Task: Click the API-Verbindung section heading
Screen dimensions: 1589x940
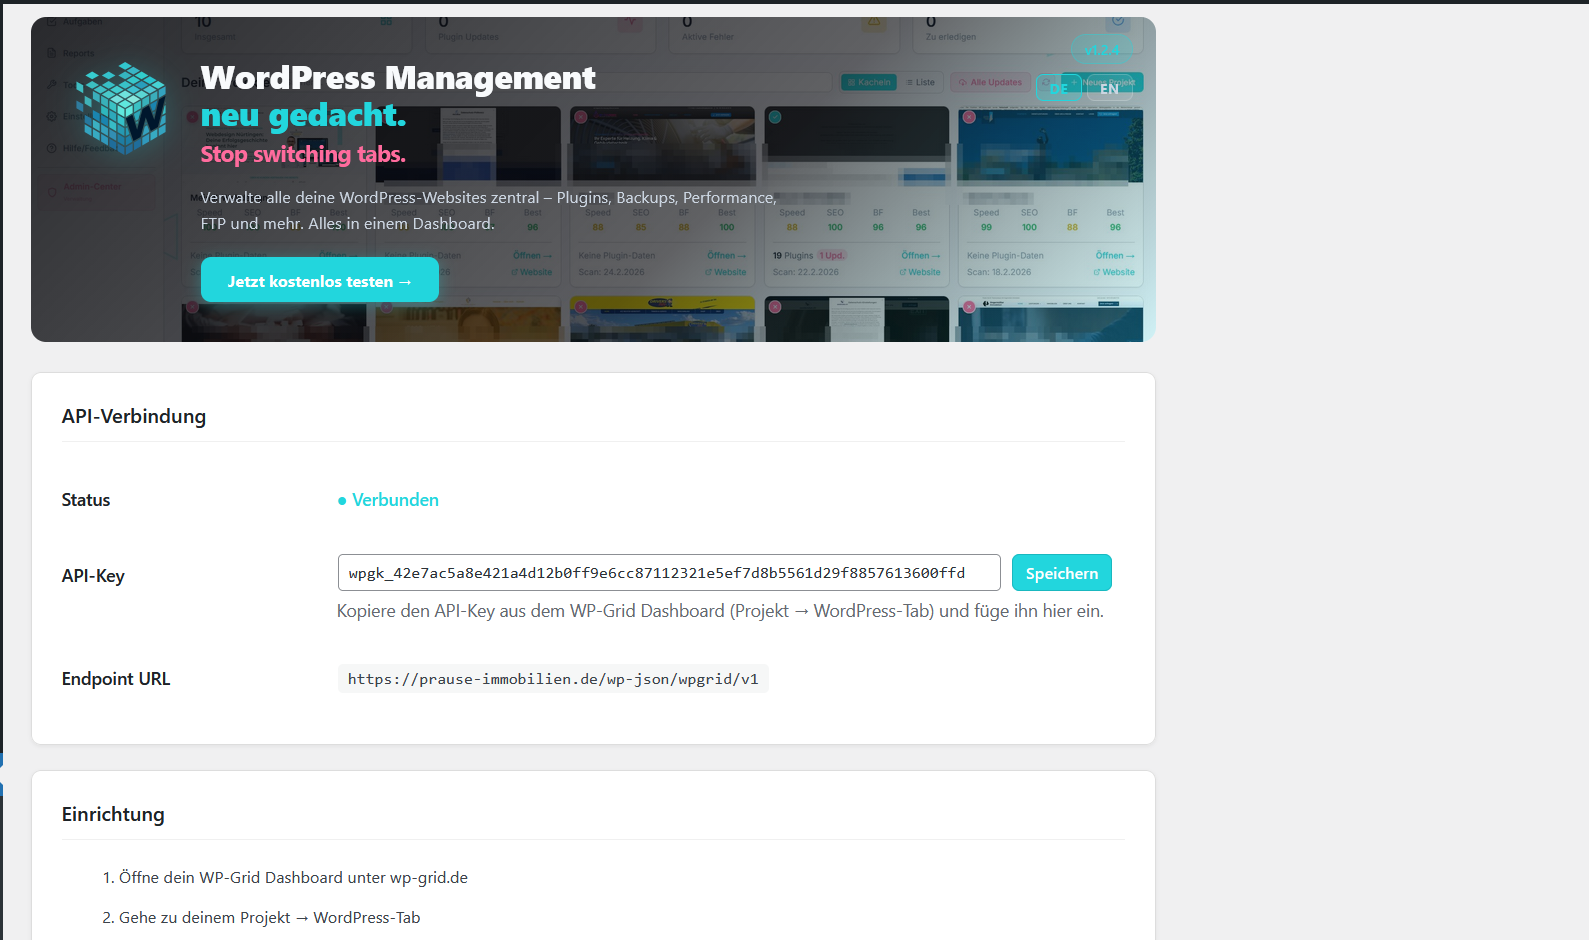Action: pyautogui.click(x=134, y=416)
